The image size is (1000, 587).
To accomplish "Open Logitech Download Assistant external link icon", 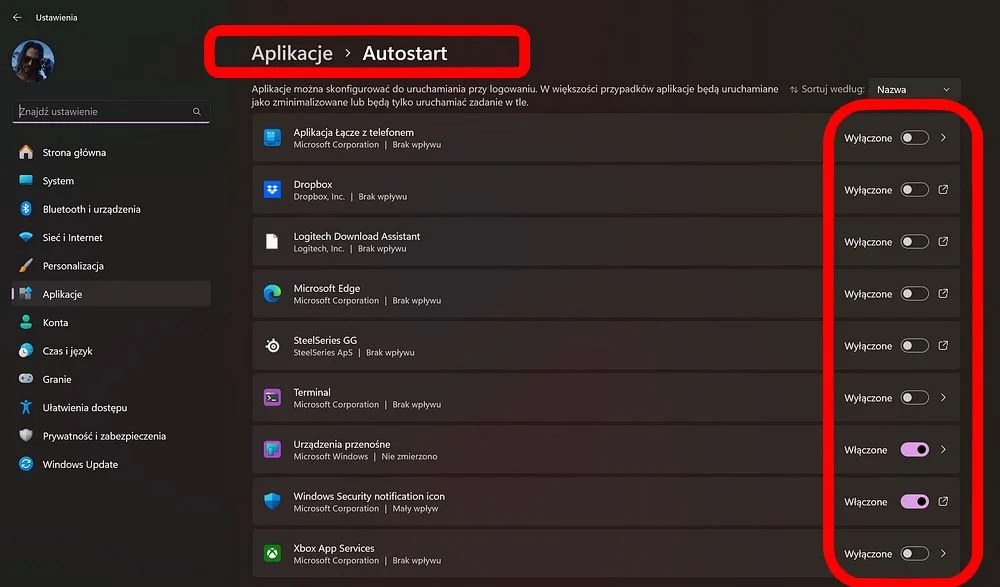I will click(943, 241).
